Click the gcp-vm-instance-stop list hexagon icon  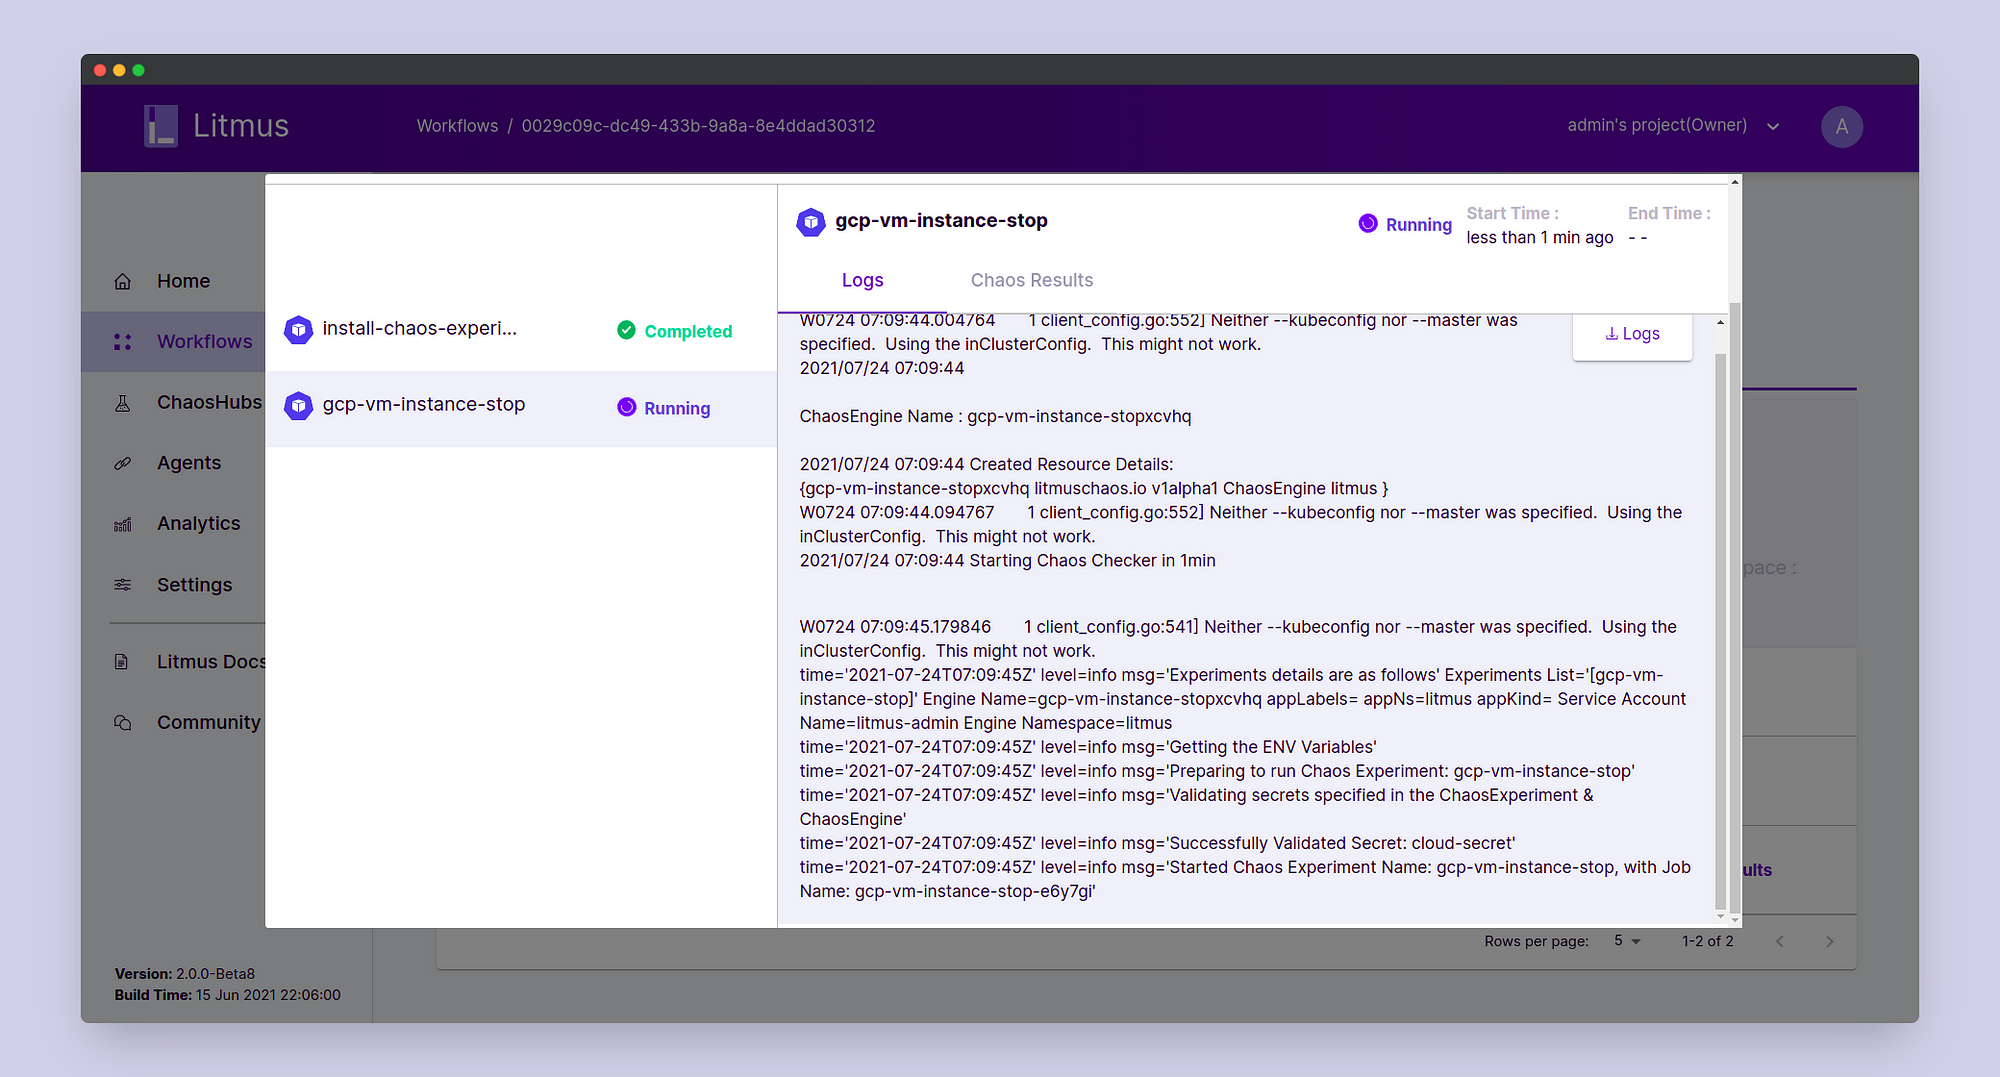click(298, 406)
